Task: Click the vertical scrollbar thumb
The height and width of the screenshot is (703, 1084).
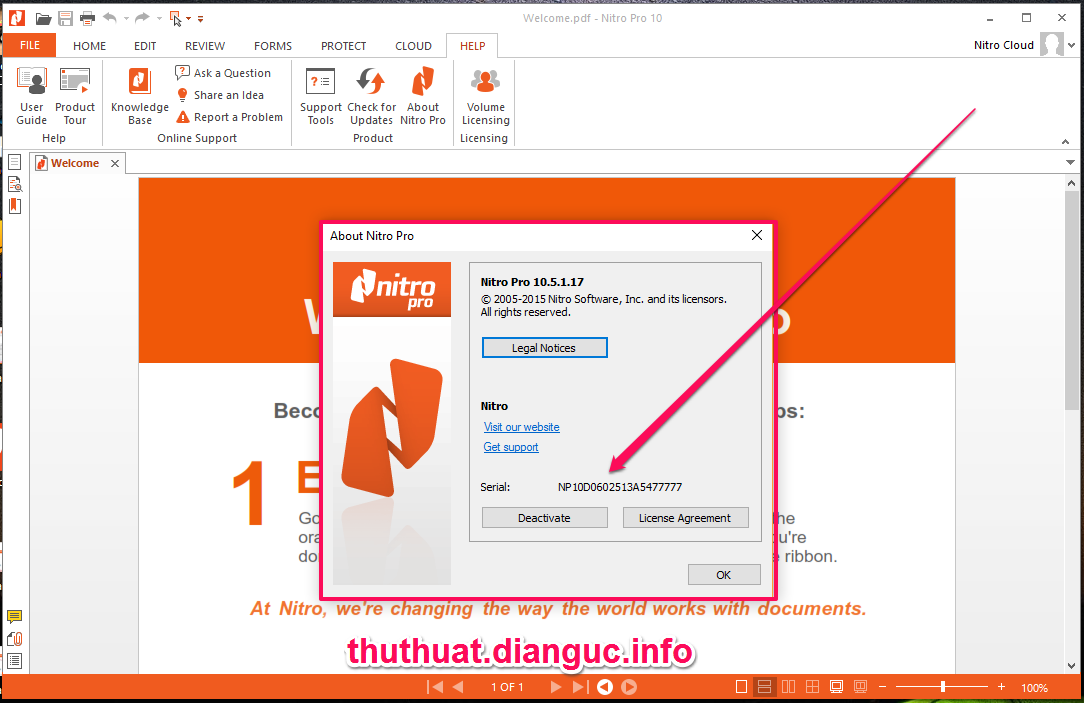Action: tap(1072, 301)
